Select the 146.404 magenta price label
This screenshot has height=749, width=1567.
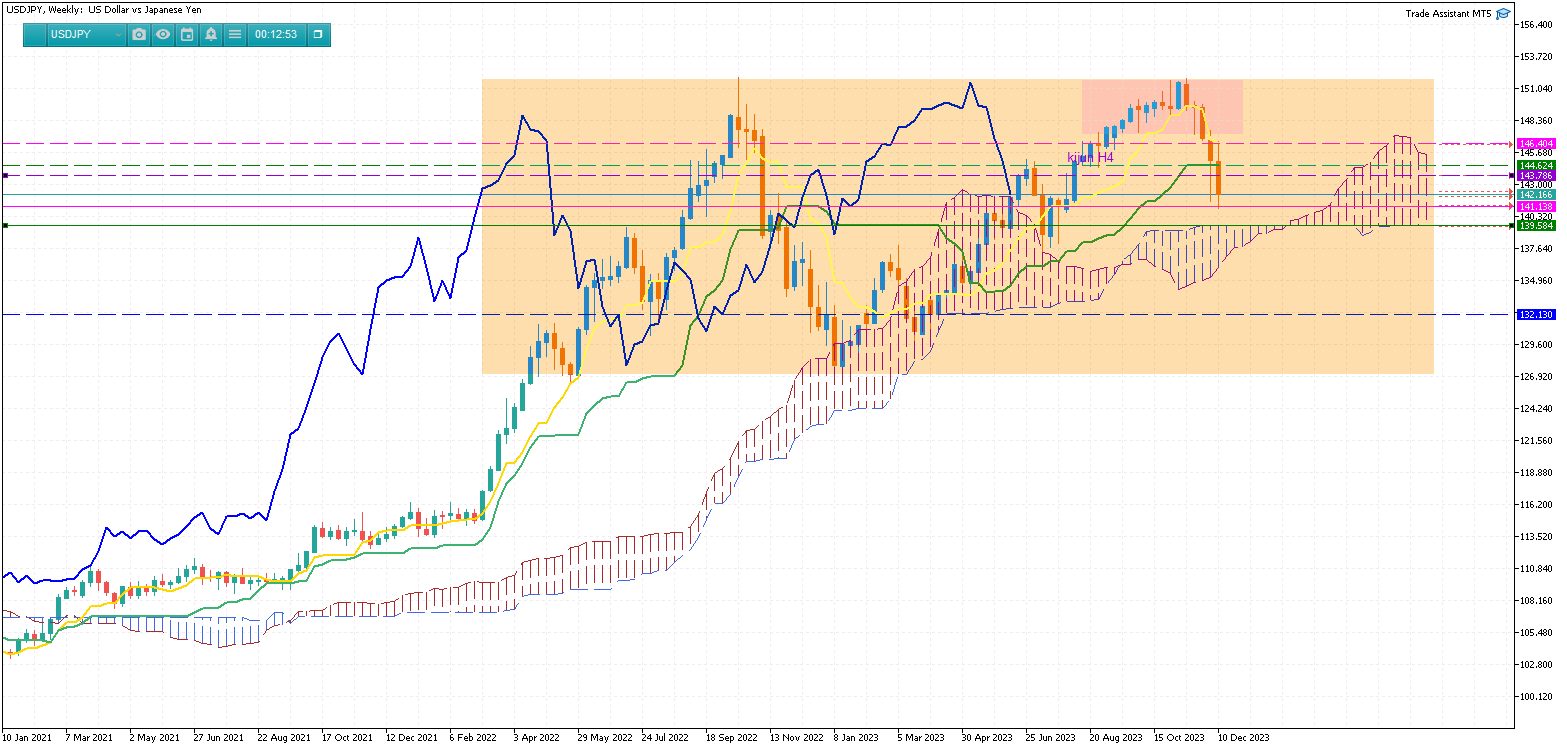[x=1536, y=144]
